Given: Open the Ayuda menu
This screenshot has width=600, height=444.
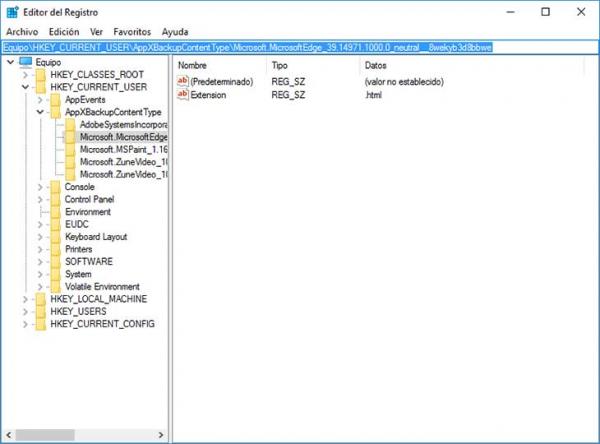Looking at the screenshot, I should click(175, 32).
